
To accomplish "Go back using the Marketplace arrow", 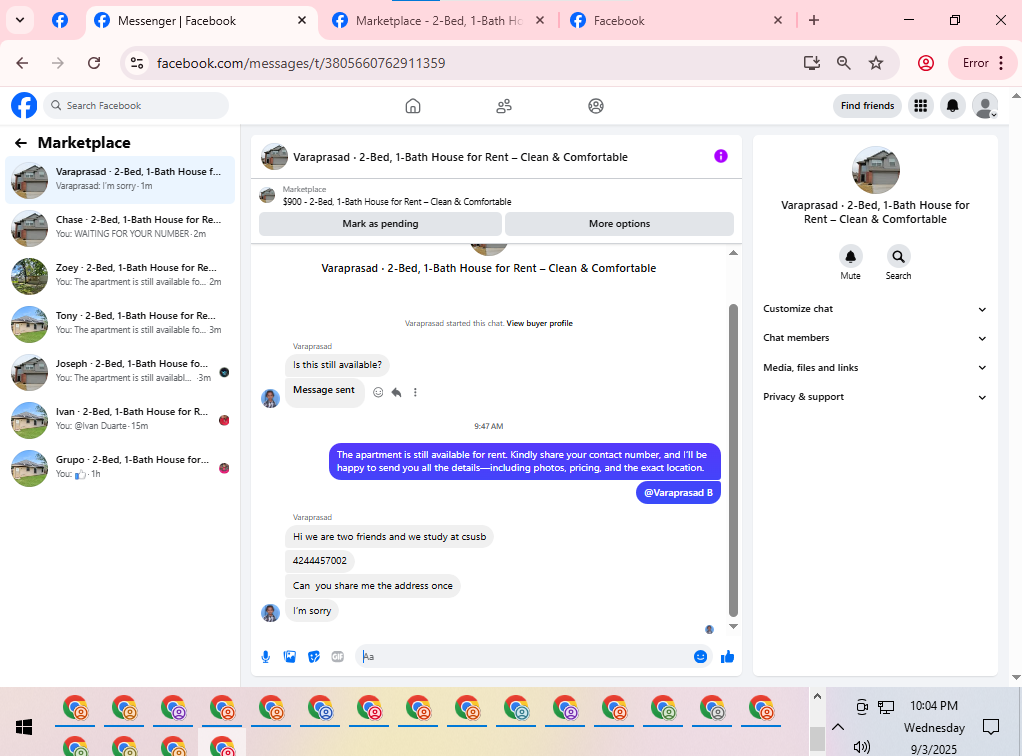I will (21, 143).
